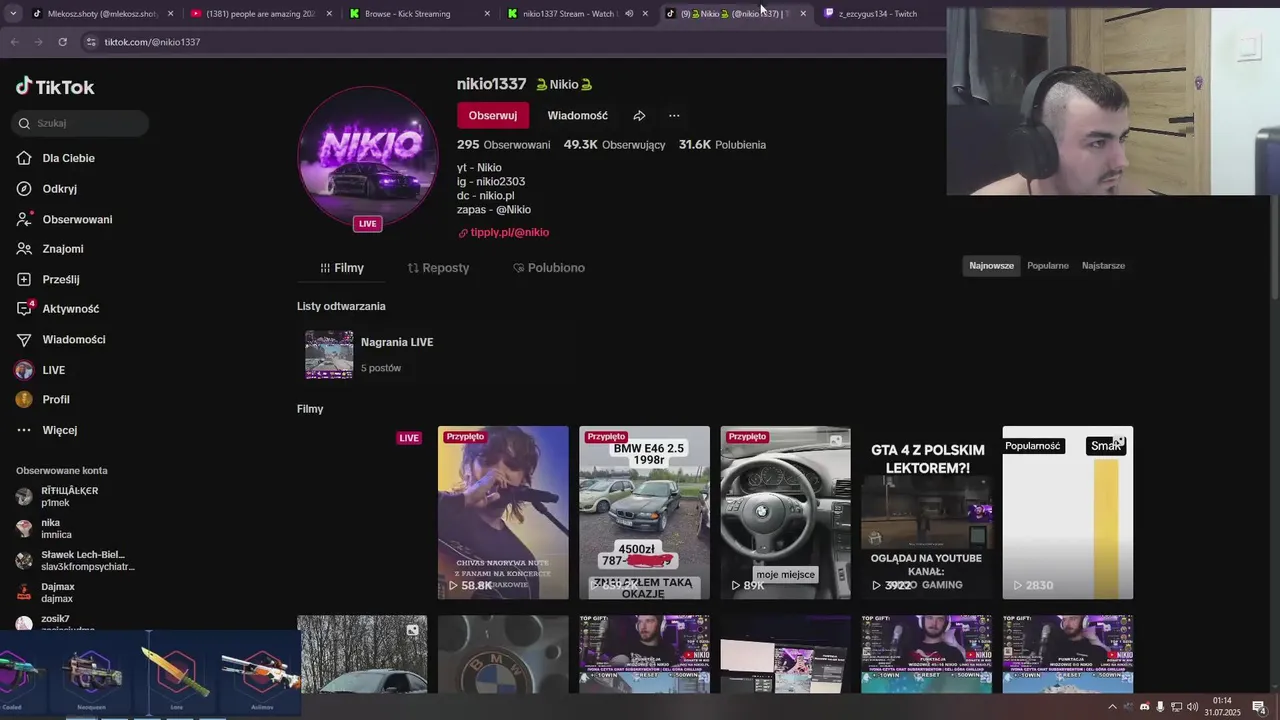
Task: Click 49.3K Obserwujący followers count
Action: click(x=614, y=145)
